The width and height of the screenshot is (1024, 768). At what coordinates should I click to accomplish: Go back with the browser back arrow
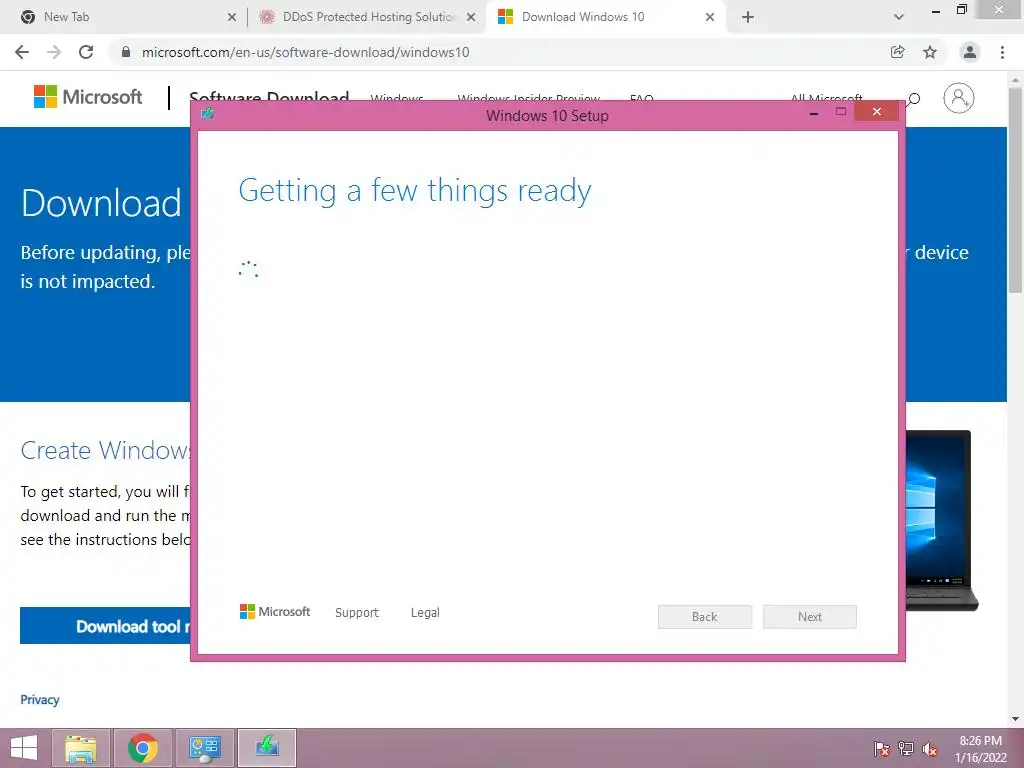coord(22,52)
